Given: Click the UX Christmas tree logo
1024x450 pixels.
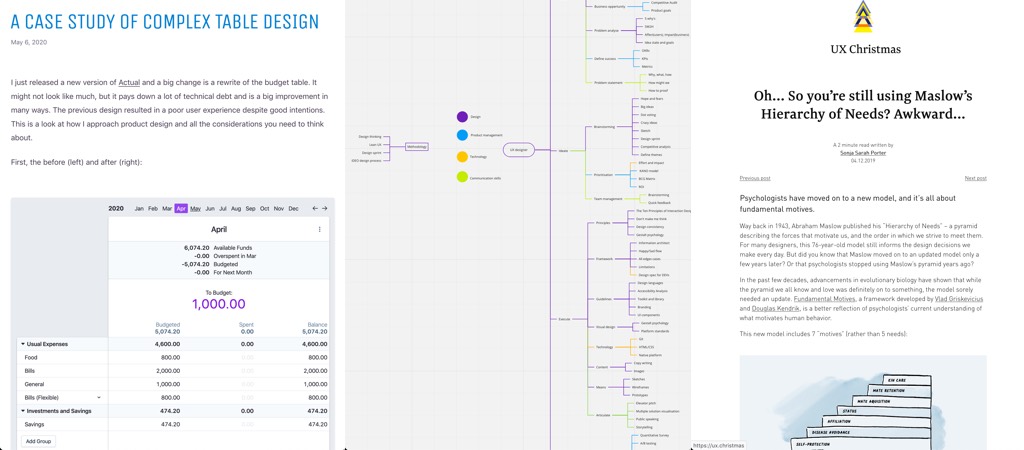Looking at the screenshot, I should click(x=864, y=16).
